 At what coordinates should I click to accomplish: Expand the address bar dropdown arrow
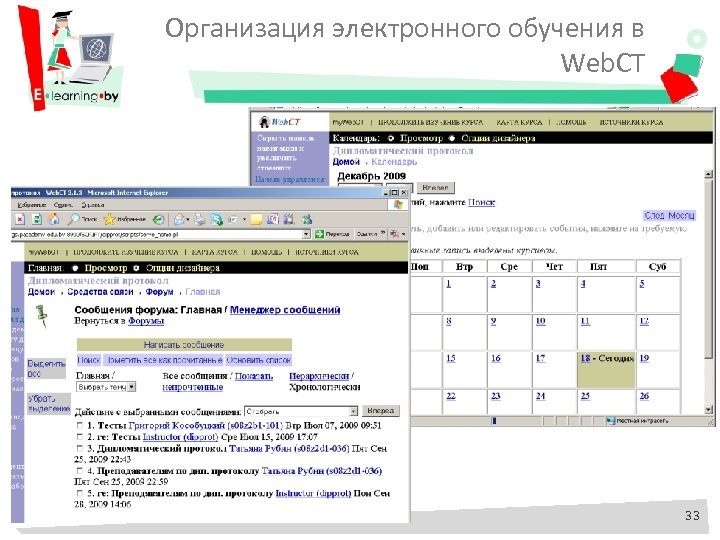pyautogui.click(x=306, y=234)
